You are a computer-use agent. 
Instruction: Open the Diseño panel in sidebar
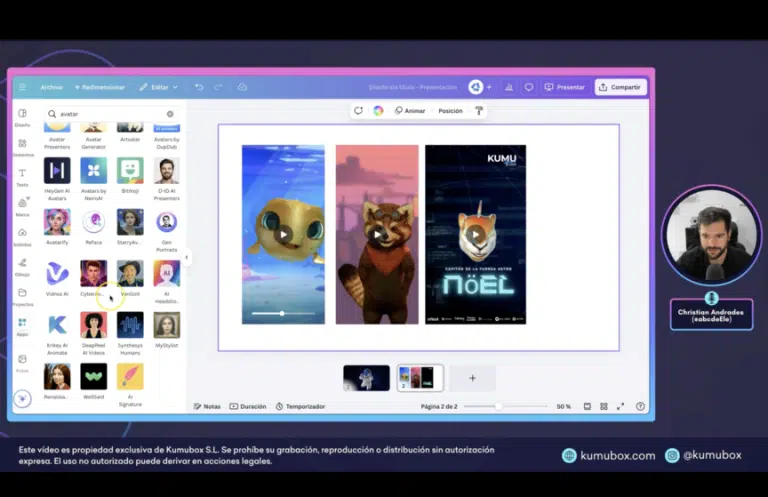click(23, 118)
